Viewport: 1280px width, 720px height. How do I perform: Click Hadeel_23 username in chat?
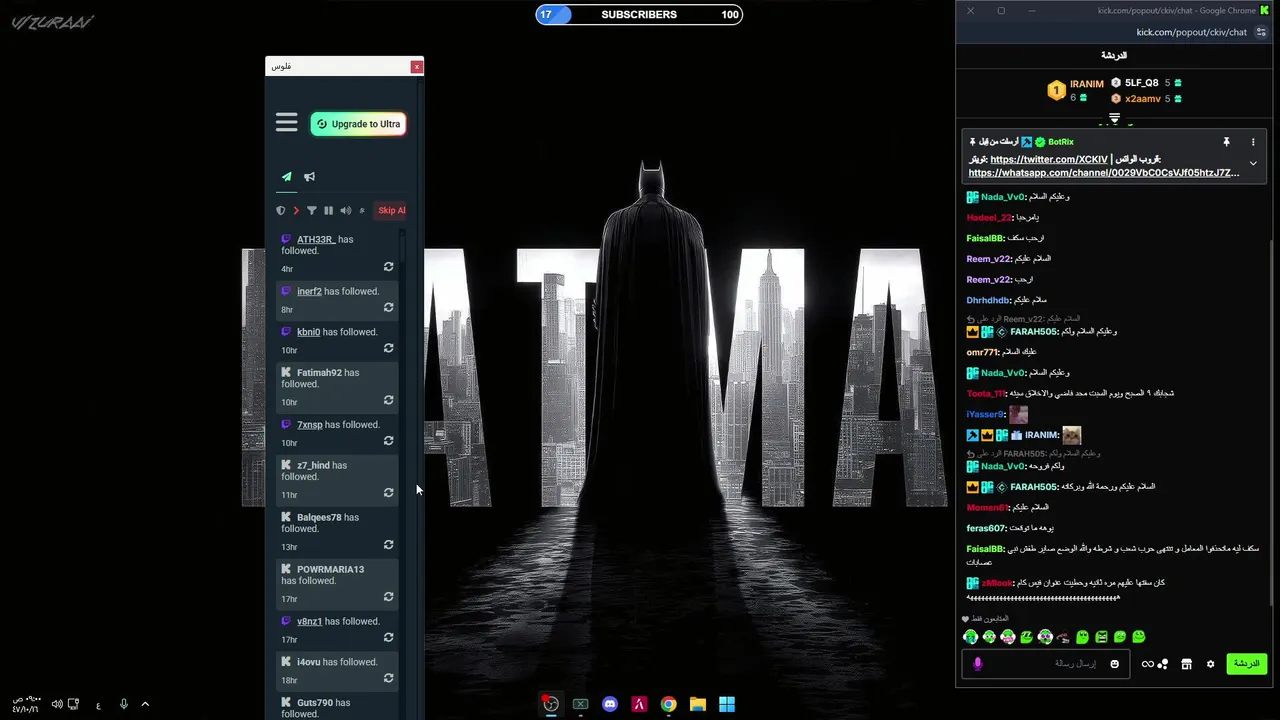click(x=989, y=218)
